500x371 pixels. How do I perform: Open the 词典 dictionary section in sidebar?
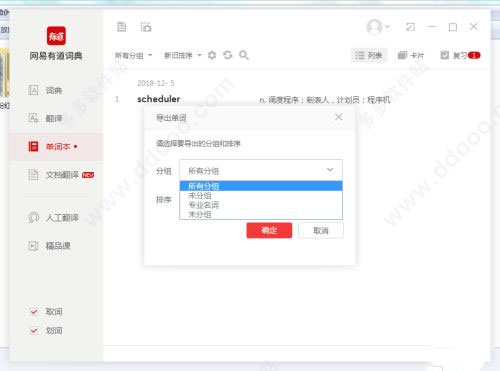(x=45, y=90)
